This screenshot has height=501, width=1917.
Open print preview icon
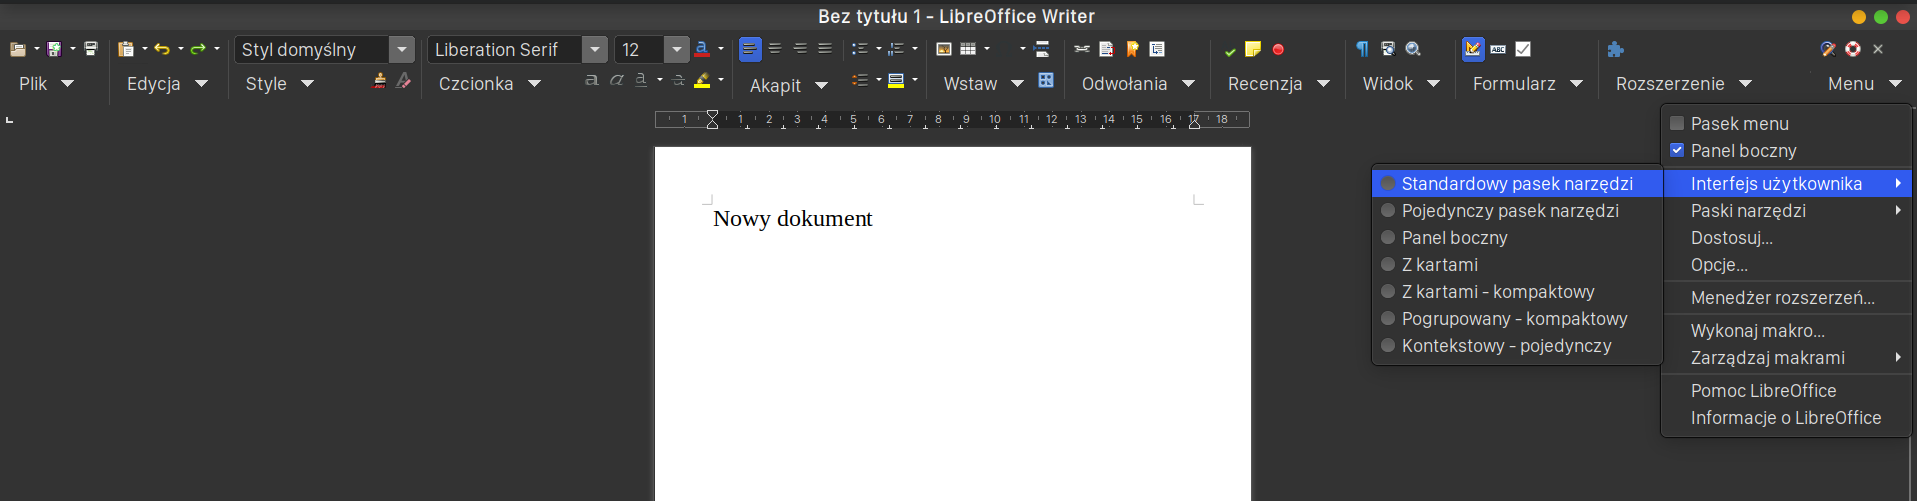tap(1388, 49)
